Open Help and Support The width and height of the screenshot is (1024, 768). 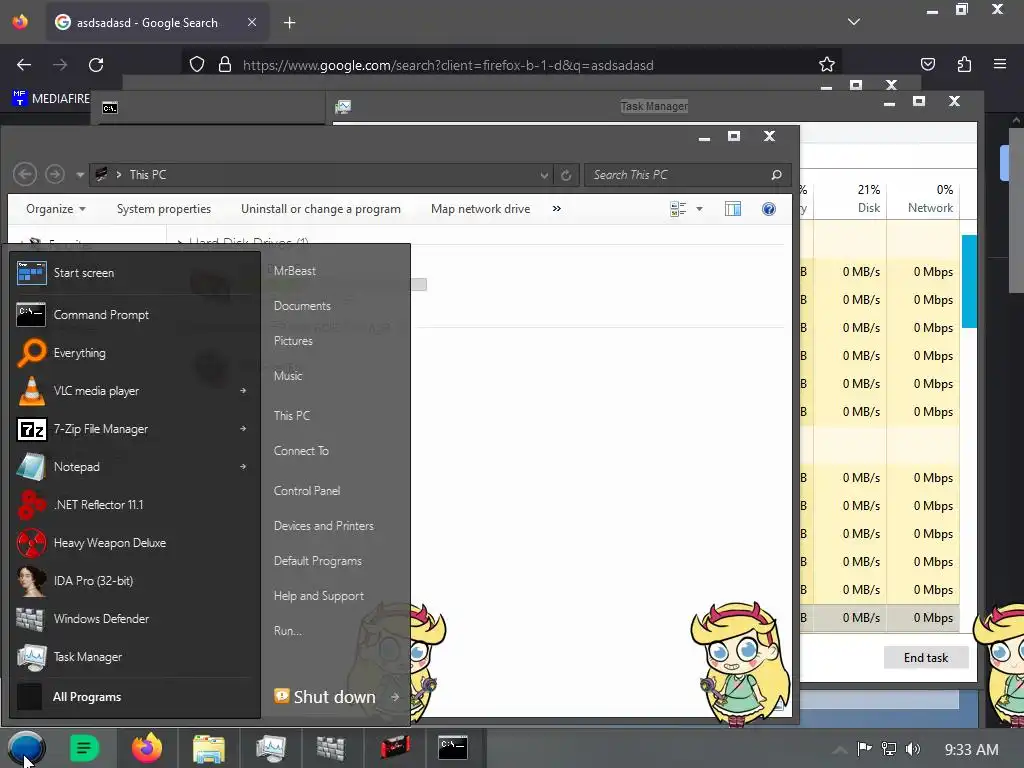(319, 596)
